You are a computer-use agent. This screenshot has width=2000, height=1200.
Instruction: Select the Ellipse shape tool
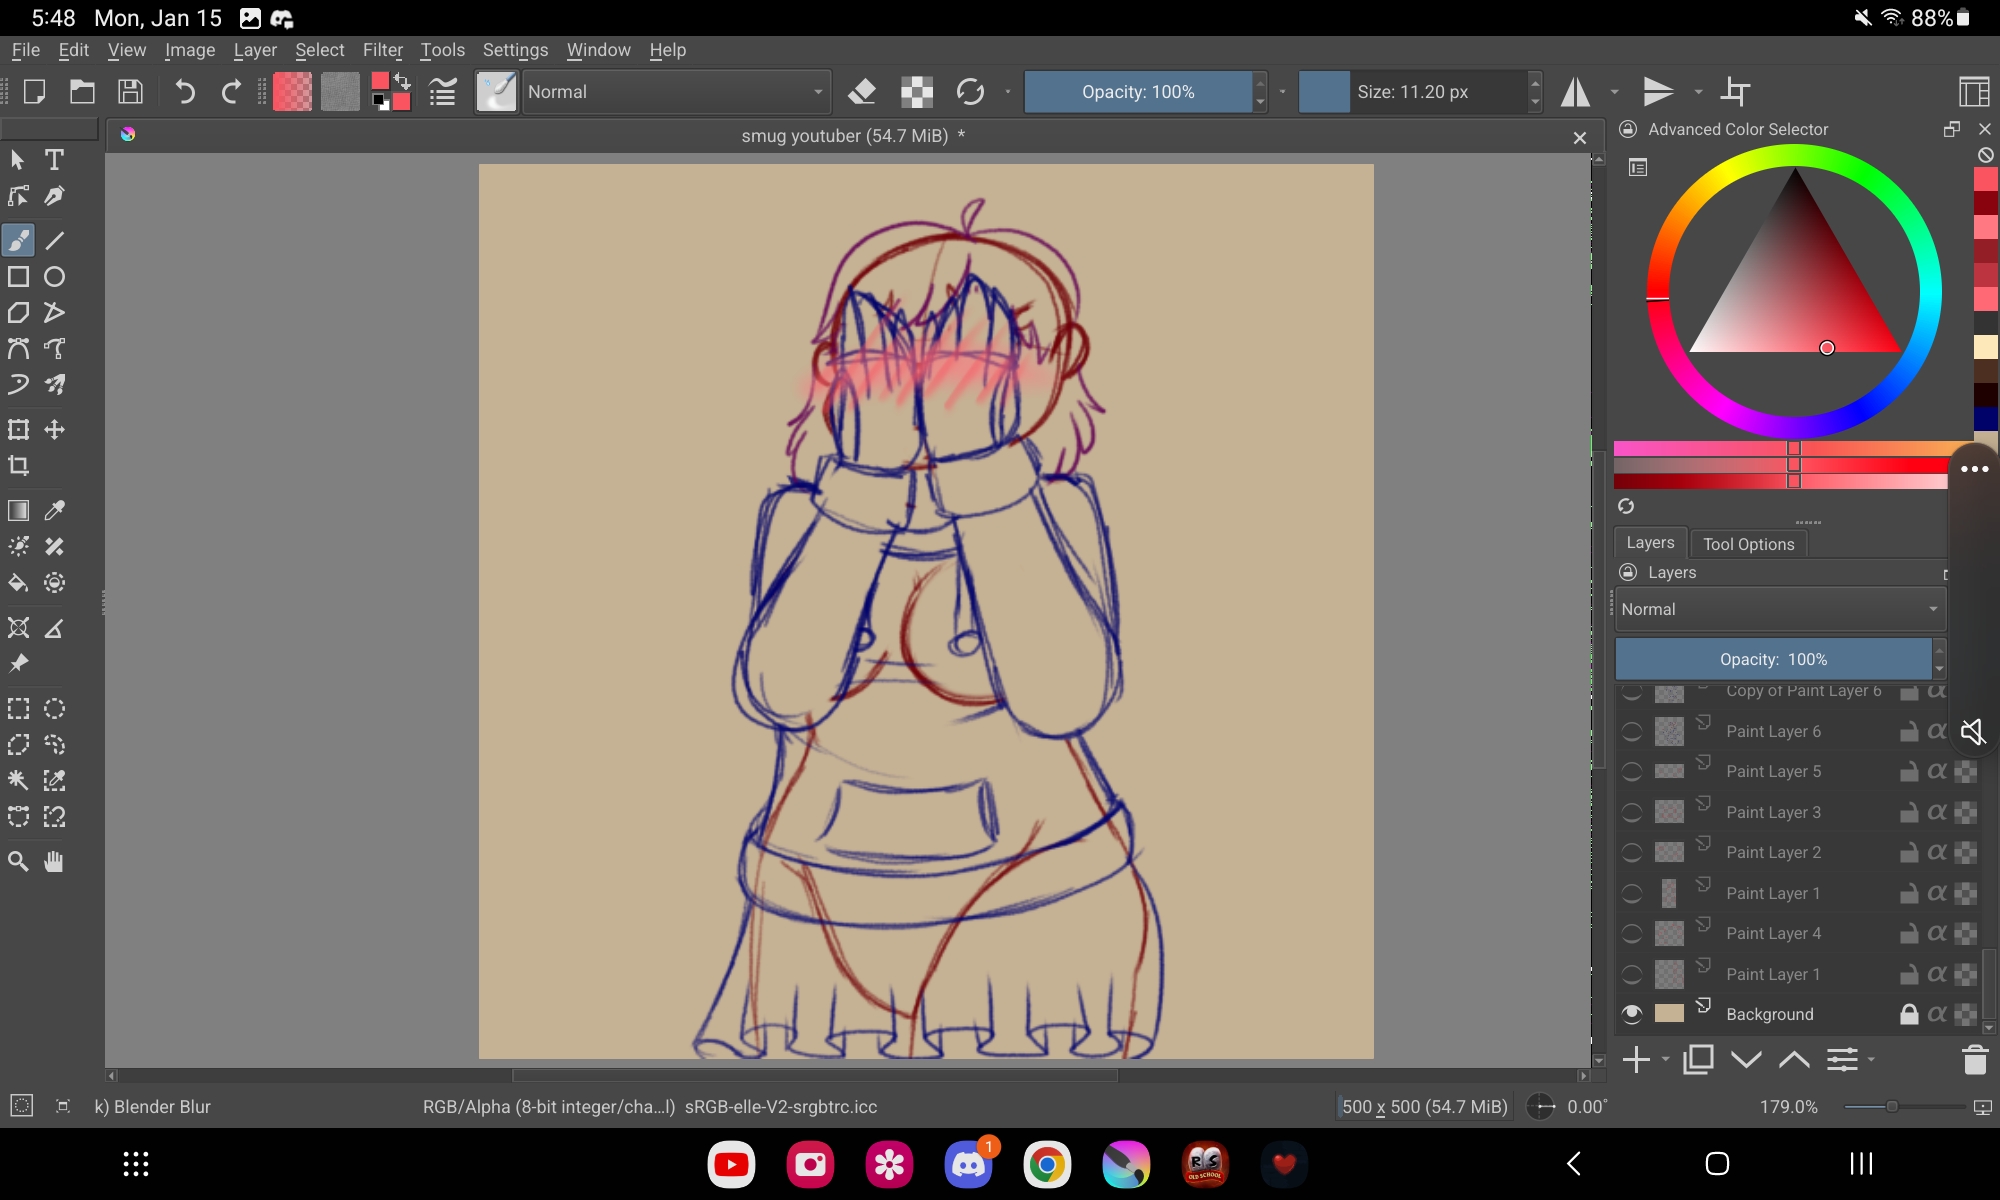coord(55,277)
